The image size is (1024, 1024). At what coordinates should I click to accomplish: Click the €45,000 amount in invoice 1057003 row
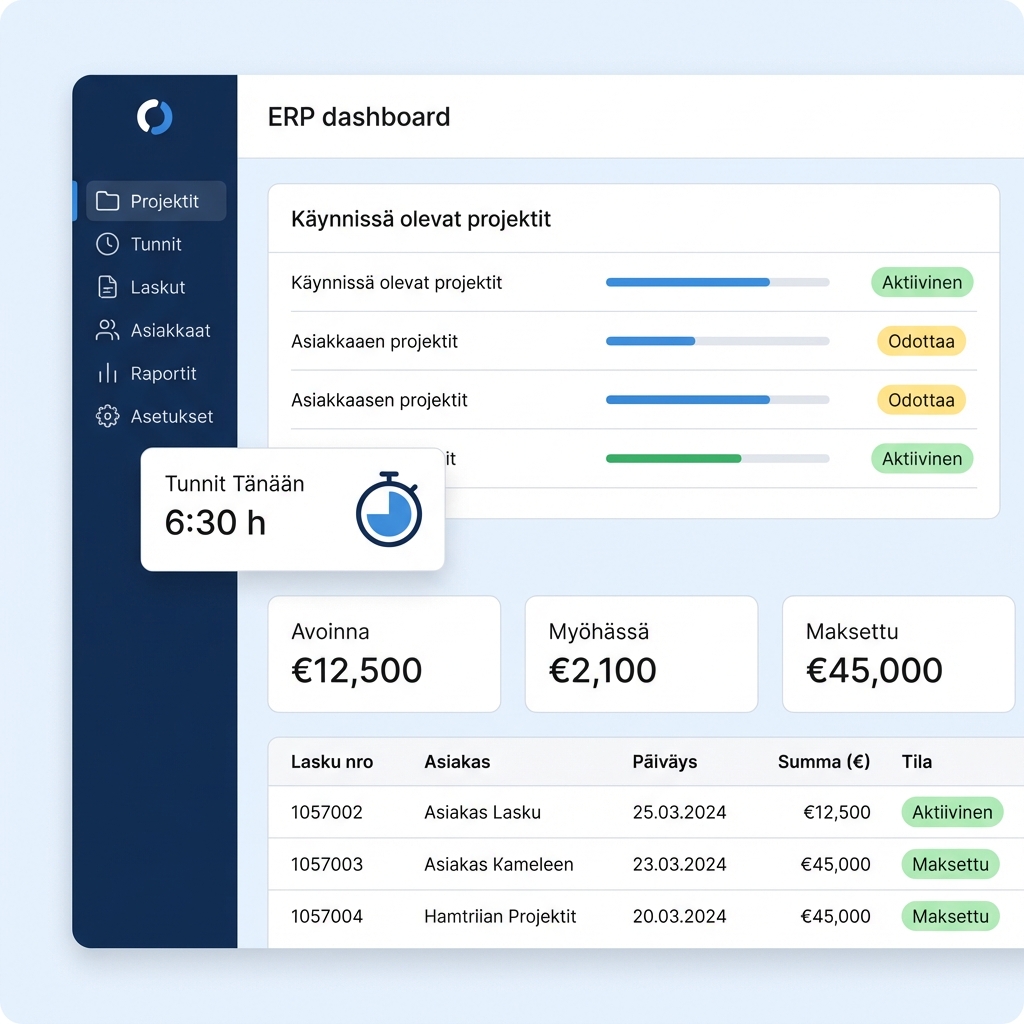pyautogui.click(x=835, y=864)
